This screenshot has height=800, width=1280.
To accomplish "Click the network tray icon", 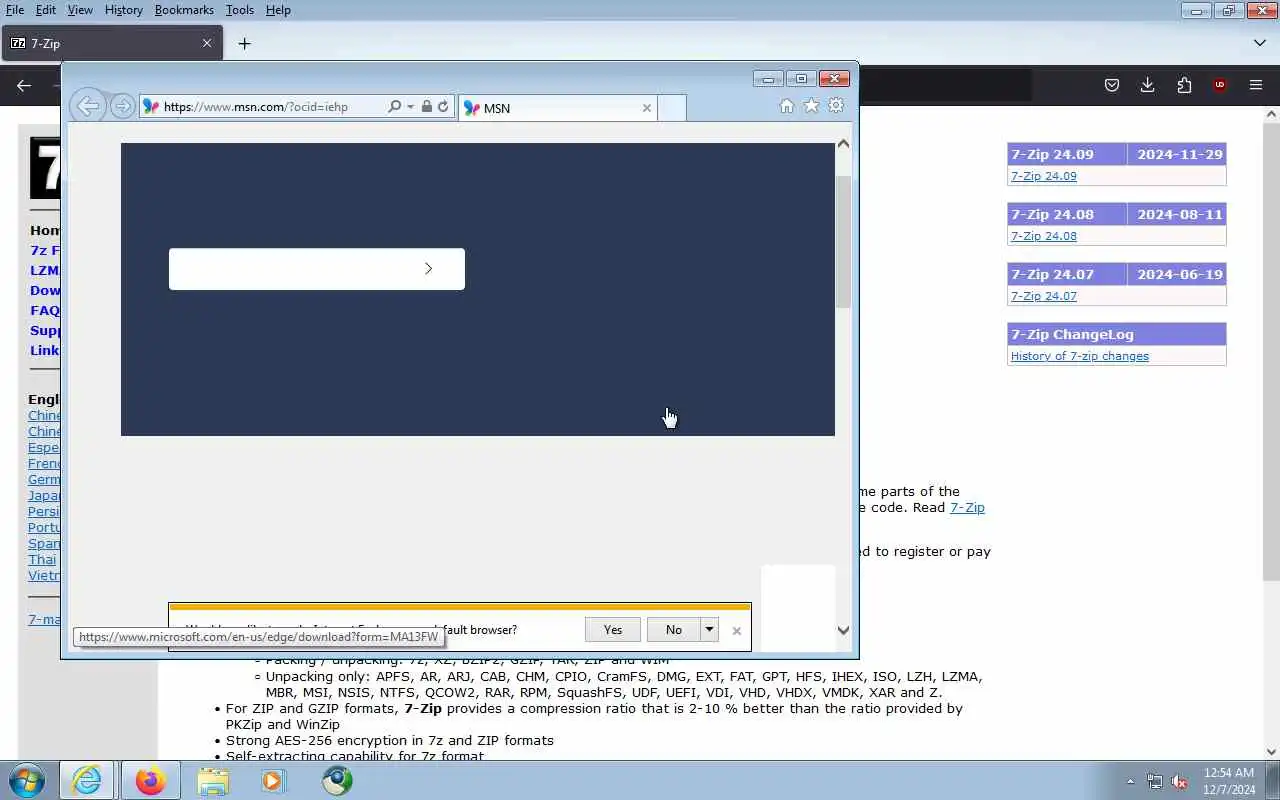I will pos(1155,781).
